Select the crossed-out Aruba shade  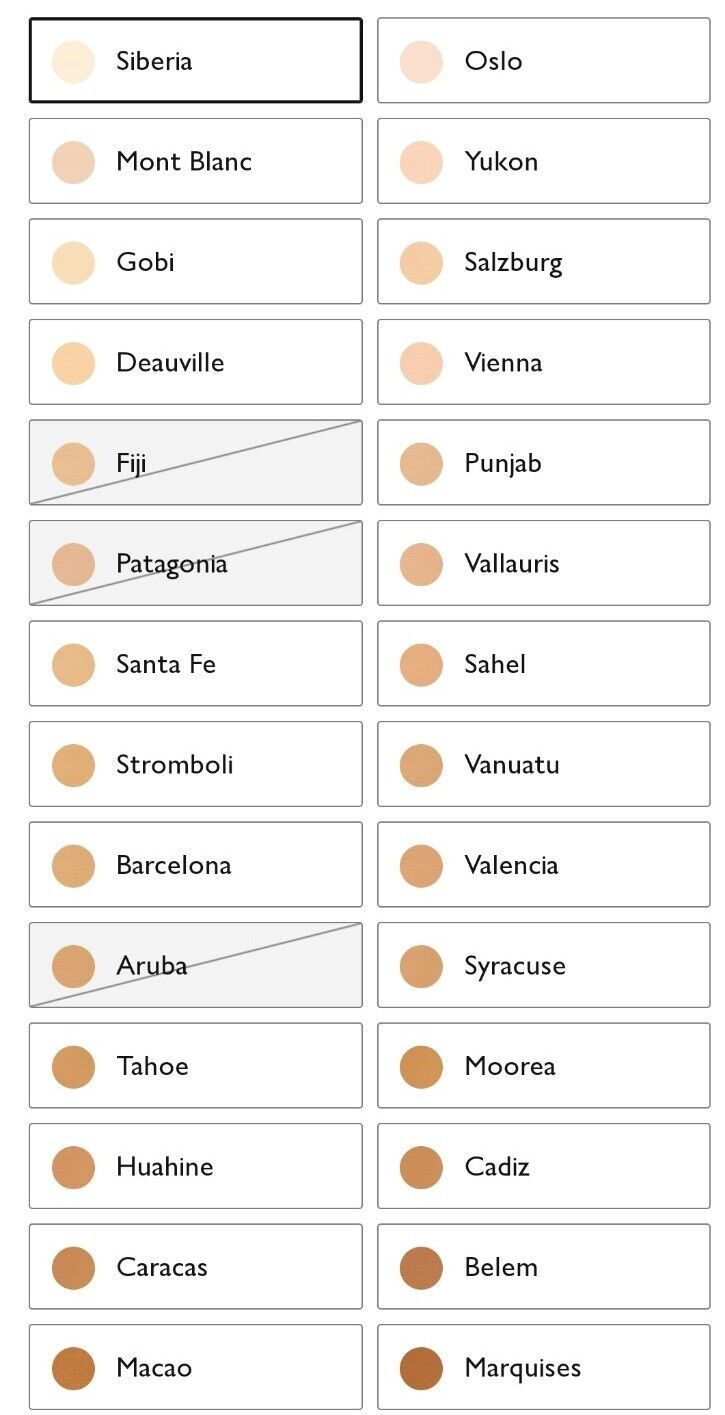[x=195, y=965]
